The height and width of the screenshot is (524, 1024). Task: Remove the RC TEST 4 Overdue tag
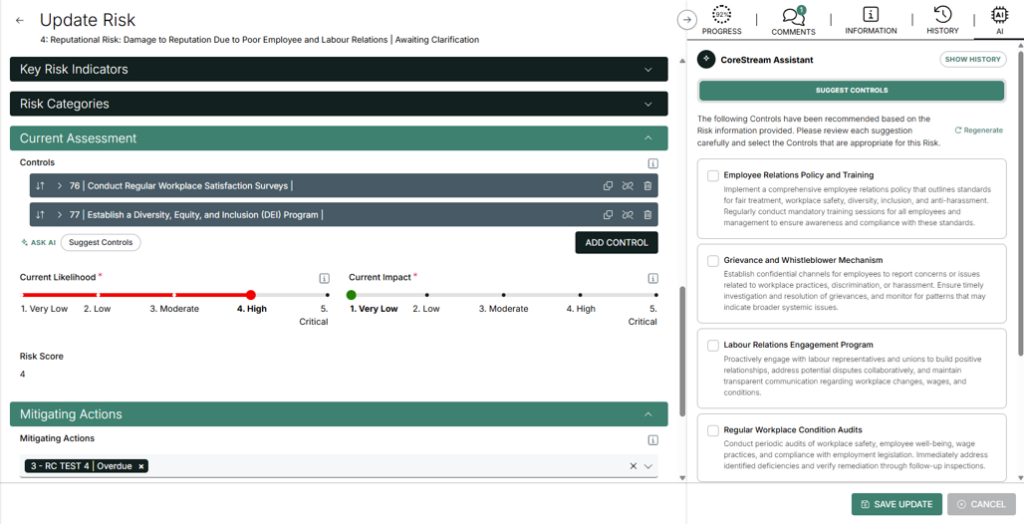(x=141, y=467)
